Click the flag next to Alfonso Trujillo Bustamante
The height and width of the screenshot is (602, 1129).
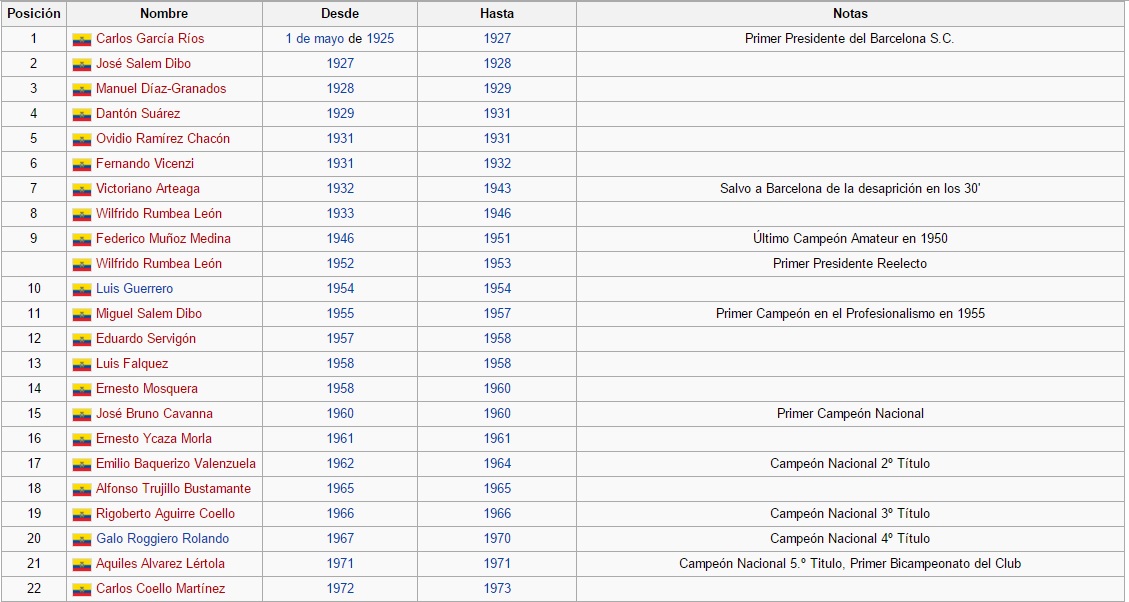82,489
